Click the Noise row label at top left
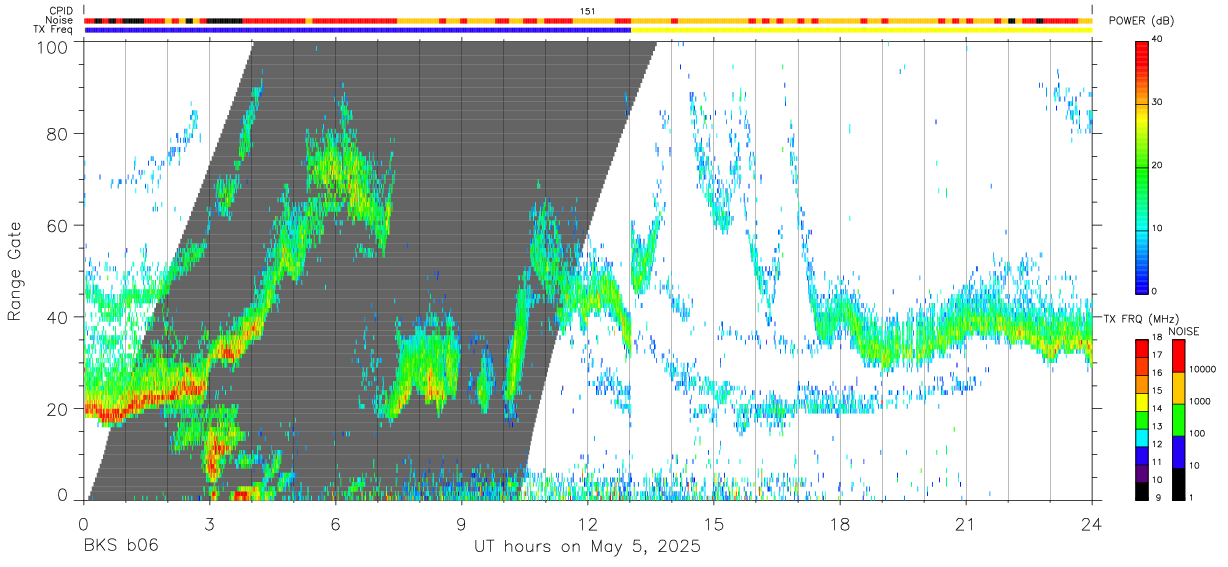The width and height of the screenshot is (1228, 567). (x=60, y=20)
